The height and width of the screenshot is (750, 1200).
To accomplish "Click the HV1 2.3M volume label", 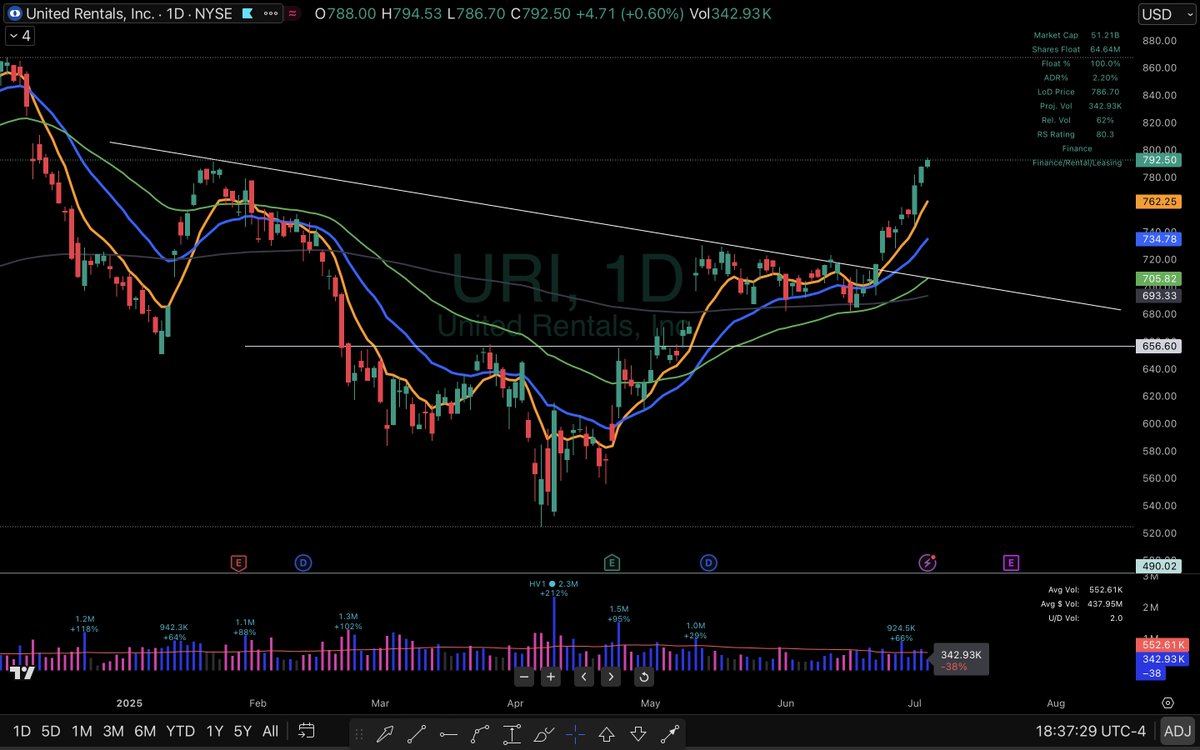I will [553, 588].
